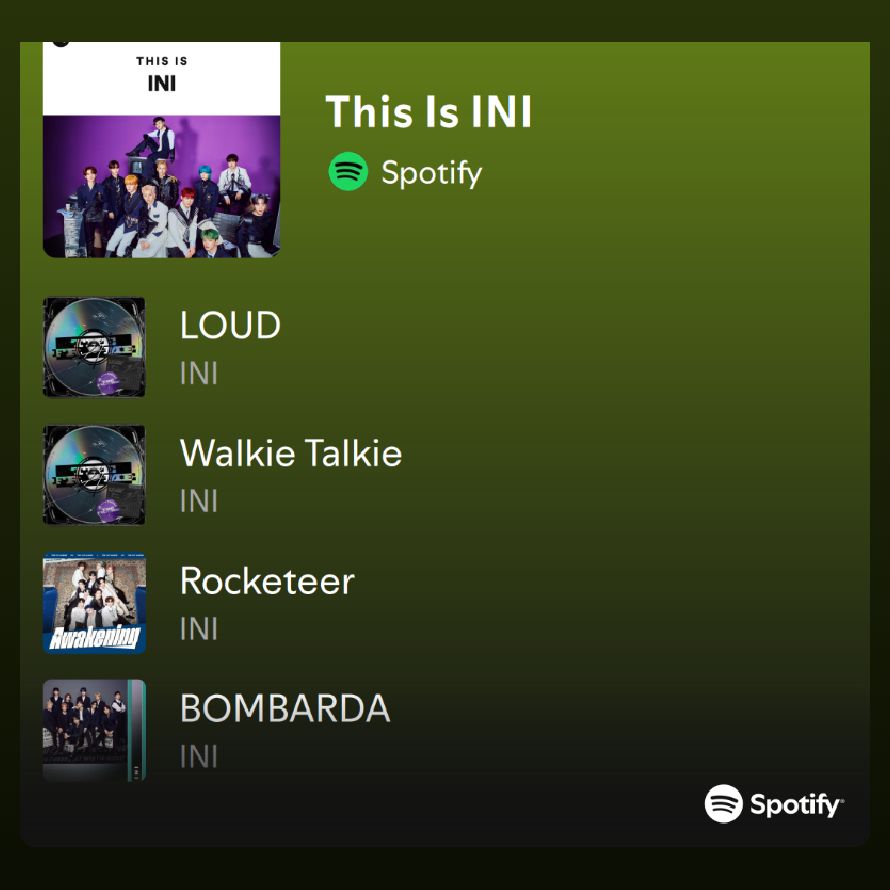
Task: Click the Spotify owner name under the title
Action: [431, 173]
